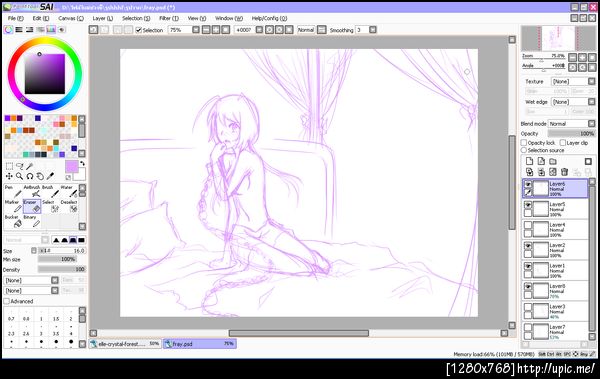The width and height of the screenshot is (600, 379).
Task: Open the Layer menu
Action: click(103, 18)
